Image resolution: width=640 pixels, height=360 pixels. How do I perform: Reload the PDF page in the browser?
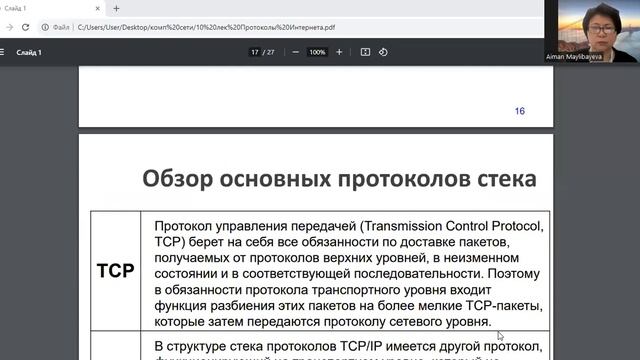25,27
